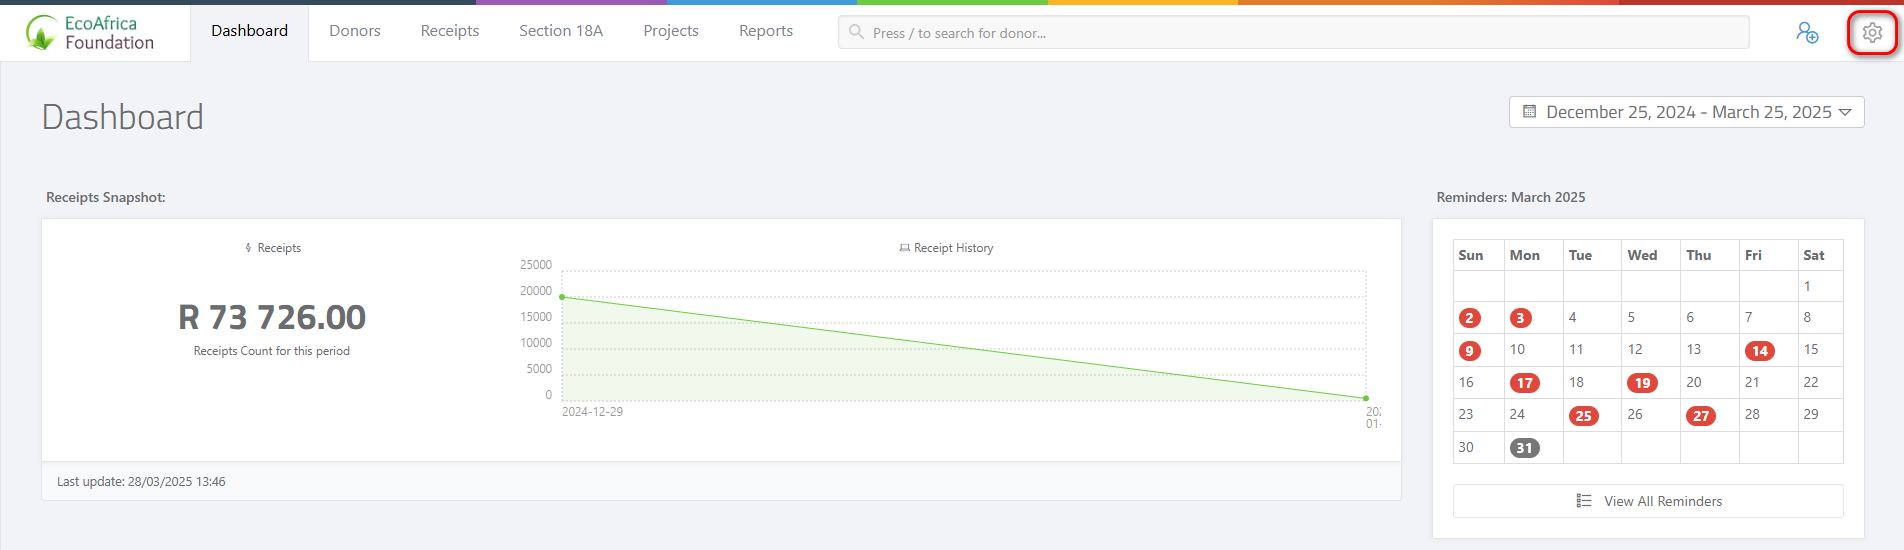Screen dimensions: 1904x550
Task: Select the grey March 31 badge
Action: pos(1524,448)
